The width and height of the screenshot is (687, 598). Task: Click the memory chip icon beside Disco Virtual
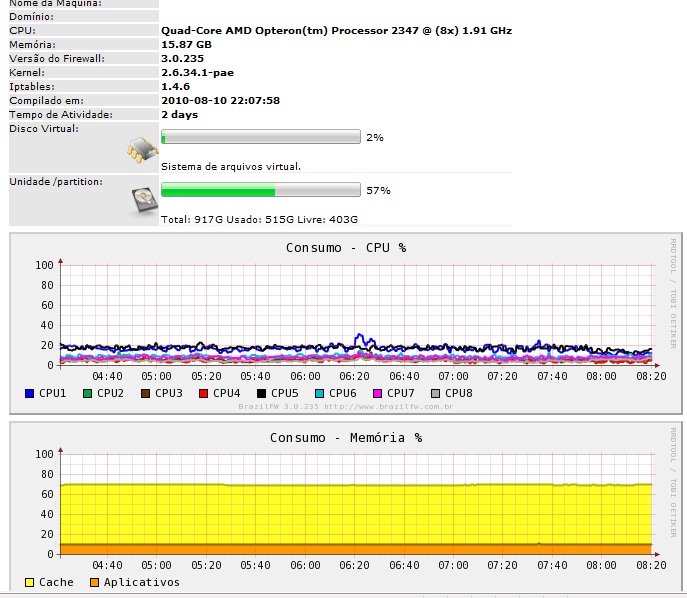pyautogui.click(x=142, y=150)
